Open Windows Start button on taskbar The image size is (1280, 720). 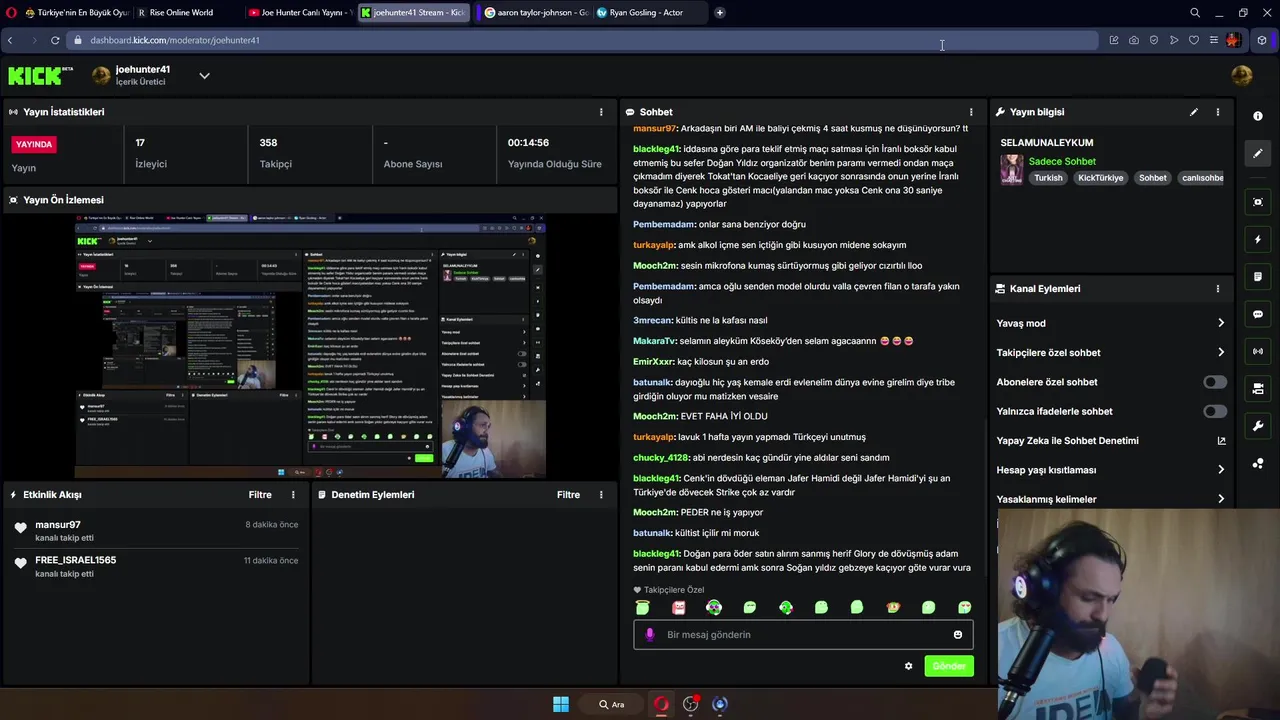coord(561,704)
